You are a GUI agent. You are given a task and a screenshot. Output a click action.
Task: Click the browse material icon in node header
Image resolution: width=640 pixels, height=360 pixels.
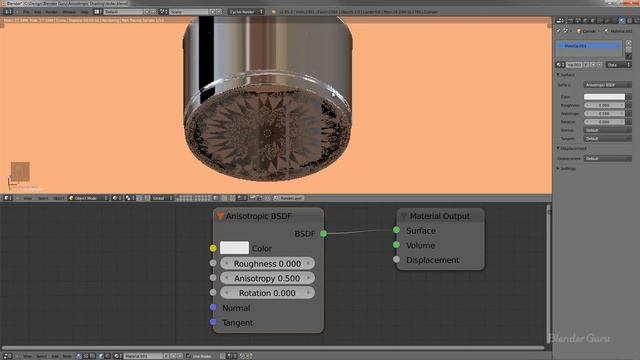pos(118,356)
